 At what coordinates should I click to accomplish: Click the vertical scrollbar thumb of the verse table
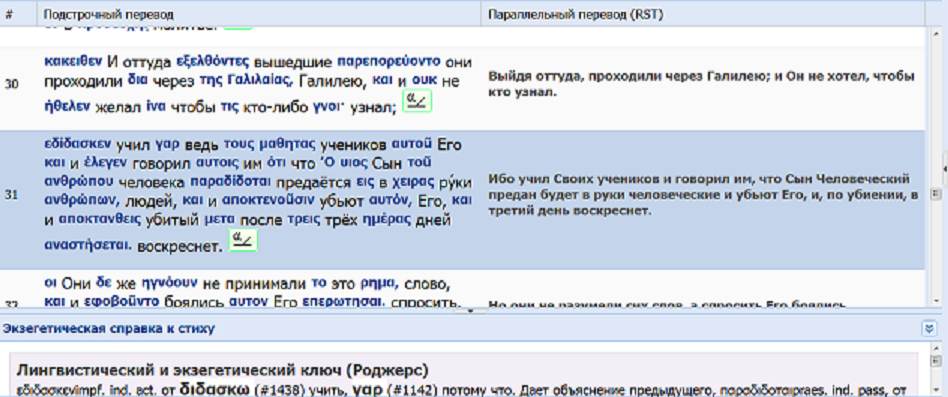point(935,193)
